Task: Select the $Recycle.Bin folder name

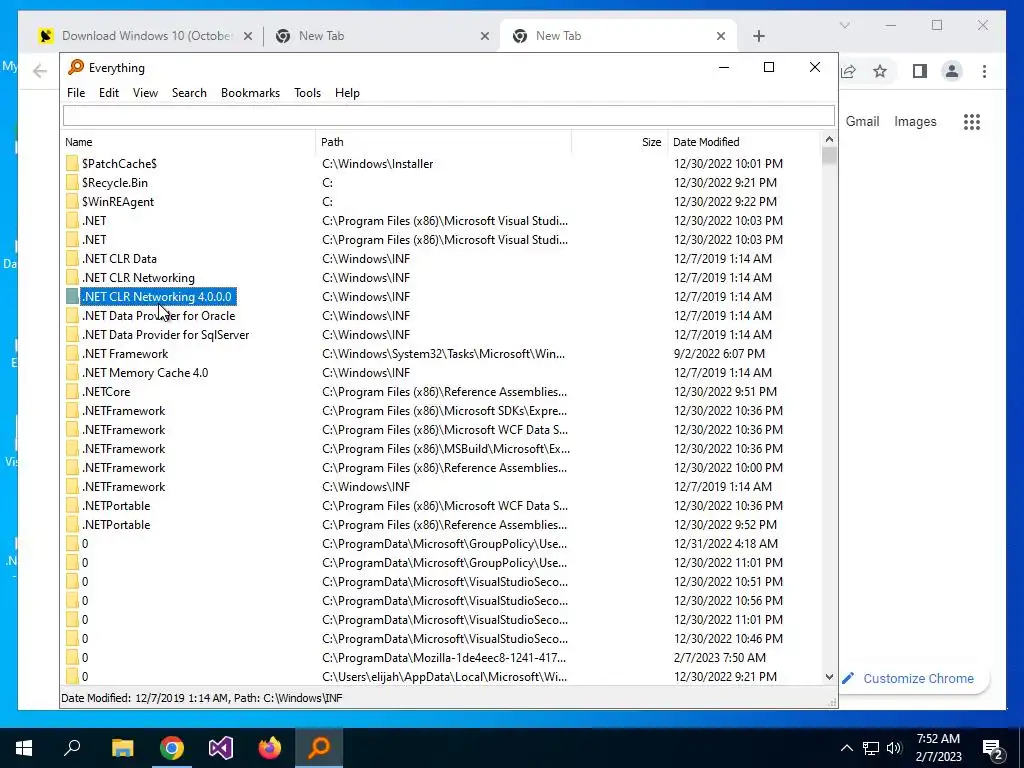Action: [x=115, y=182]
